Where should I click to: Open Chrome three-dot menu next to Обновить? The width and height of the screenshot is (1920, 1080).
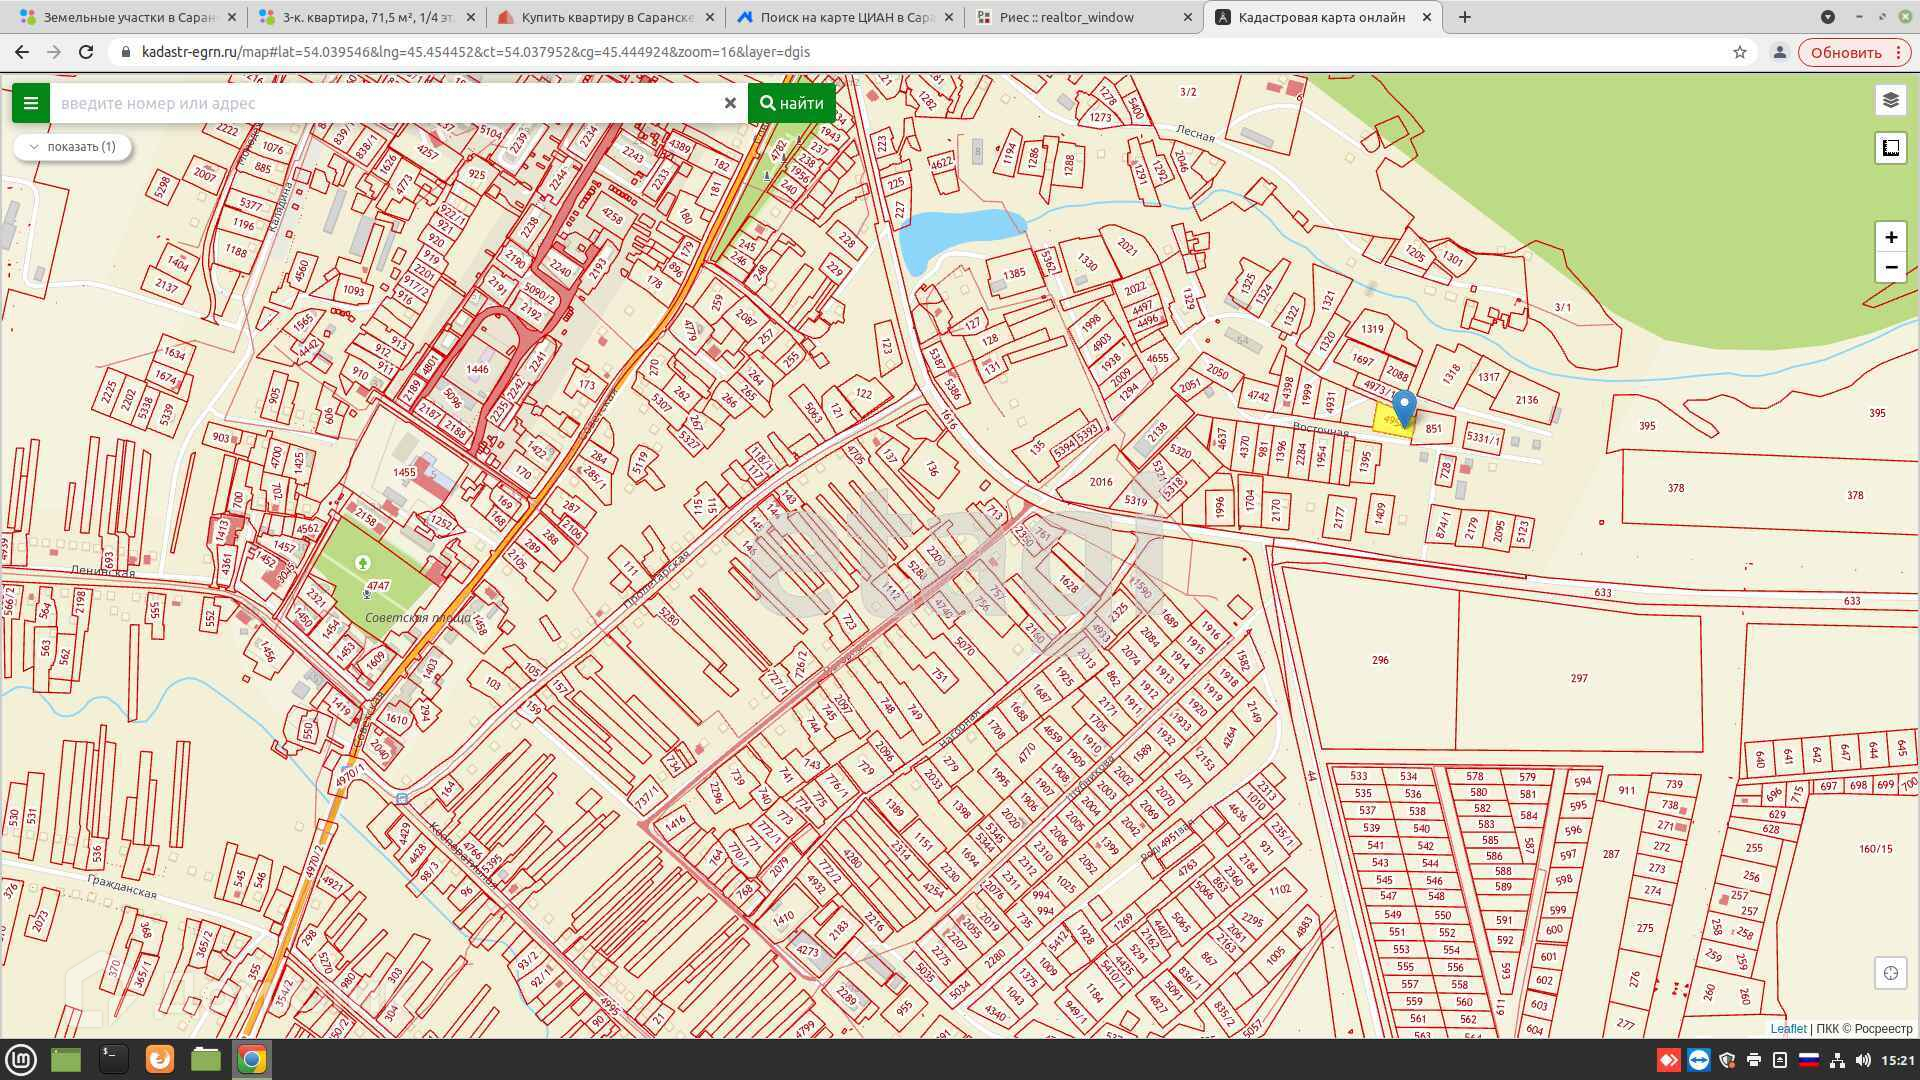tap(1898, 52)
